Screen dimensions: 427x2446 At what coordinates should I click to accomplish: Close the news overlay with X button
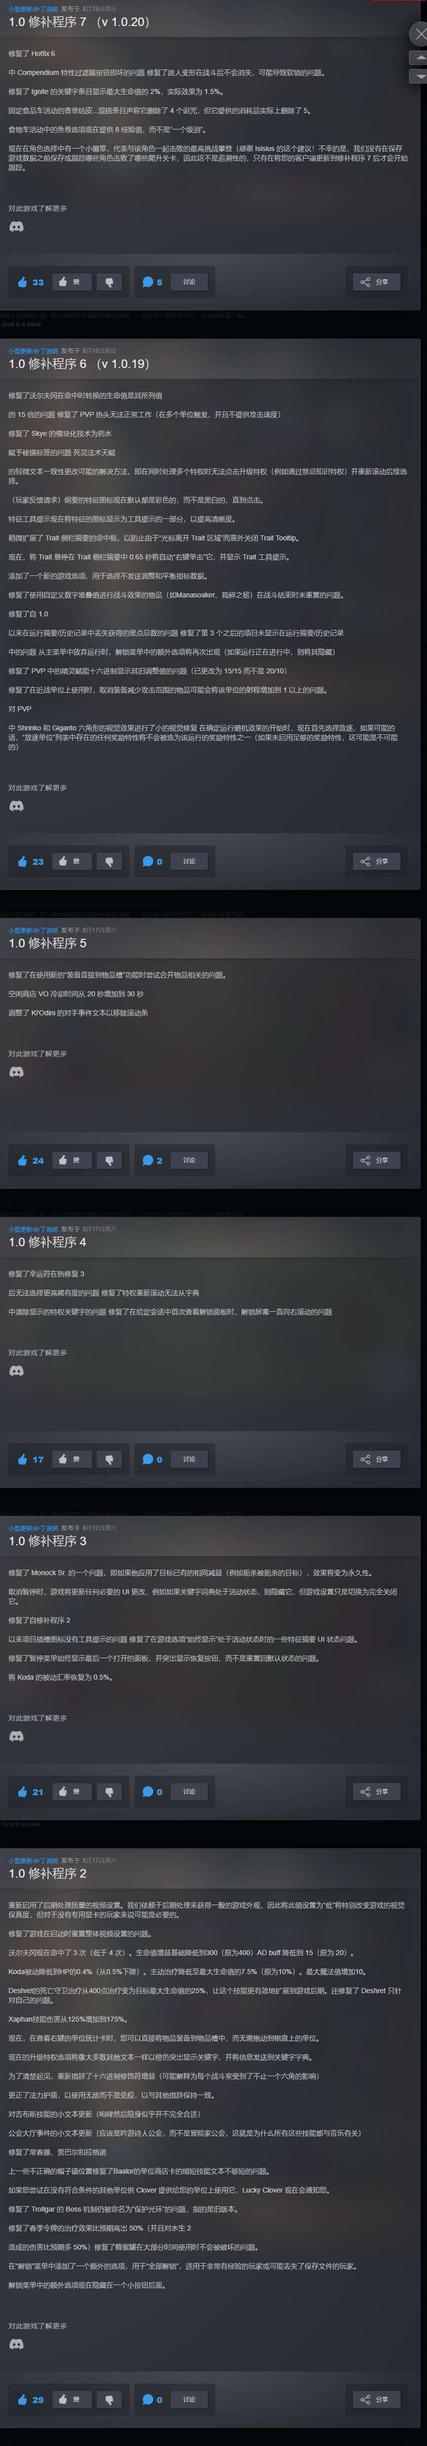(x=418, y=32)
